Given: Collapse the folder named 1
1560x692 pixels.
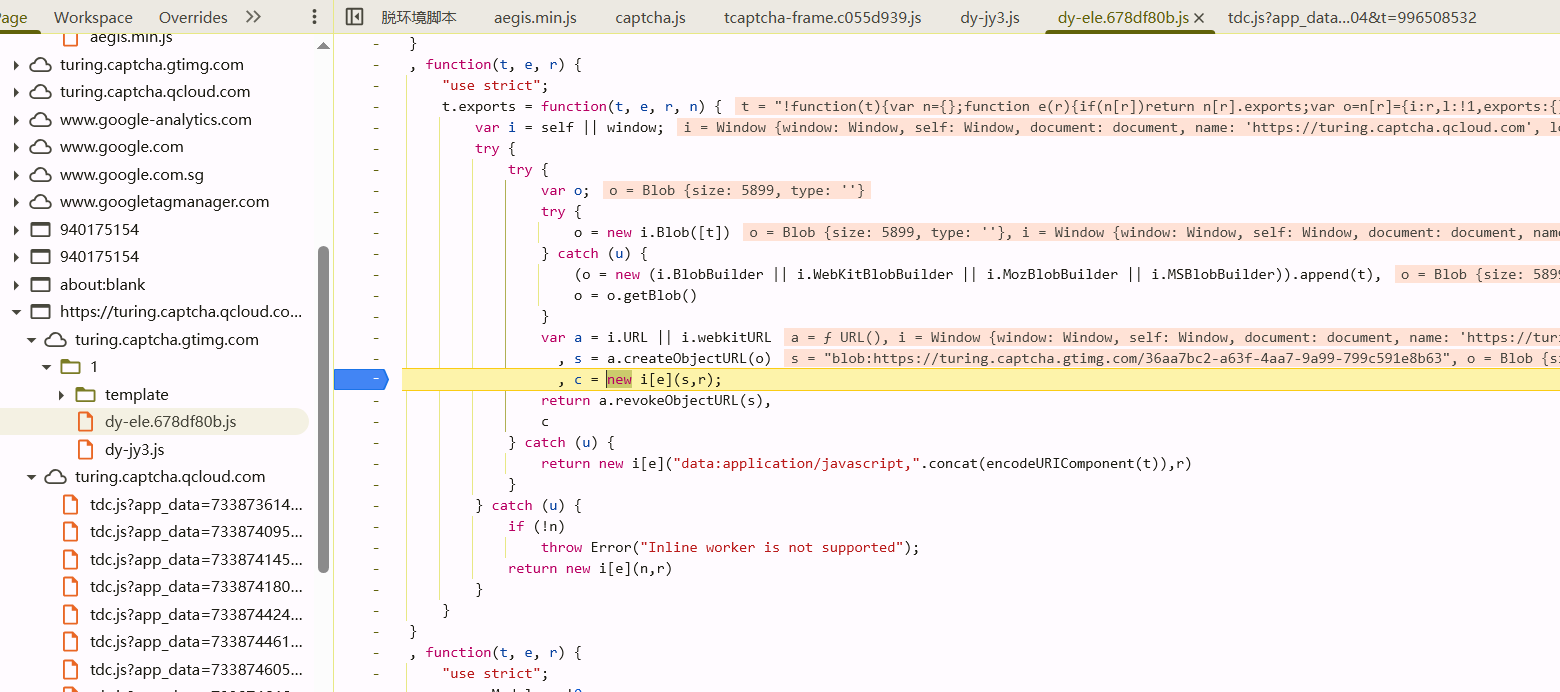Looking at the screenshot, I should (x=46, y=367).
